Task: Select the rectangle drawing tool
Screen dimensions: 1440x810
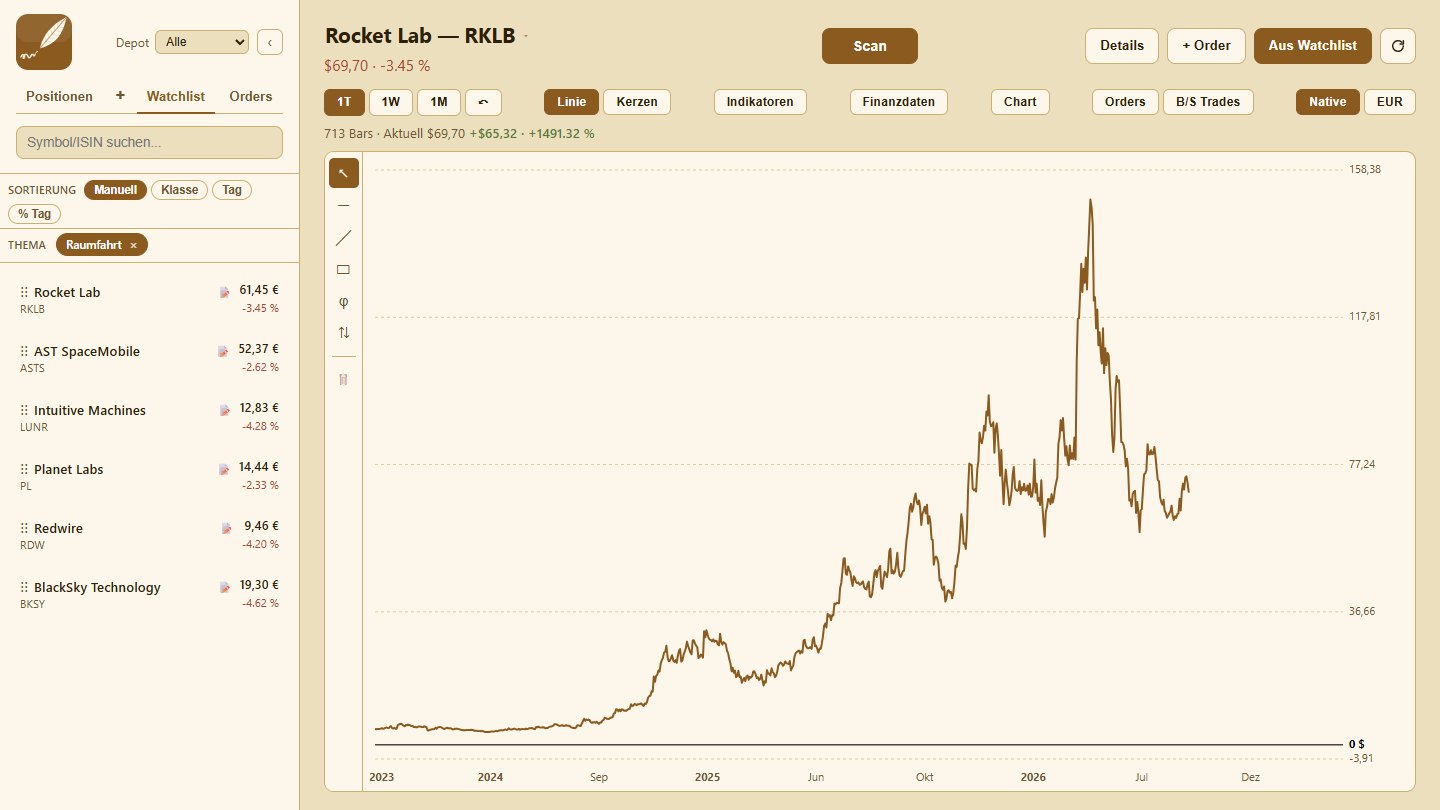Action: tap(344, 269)
